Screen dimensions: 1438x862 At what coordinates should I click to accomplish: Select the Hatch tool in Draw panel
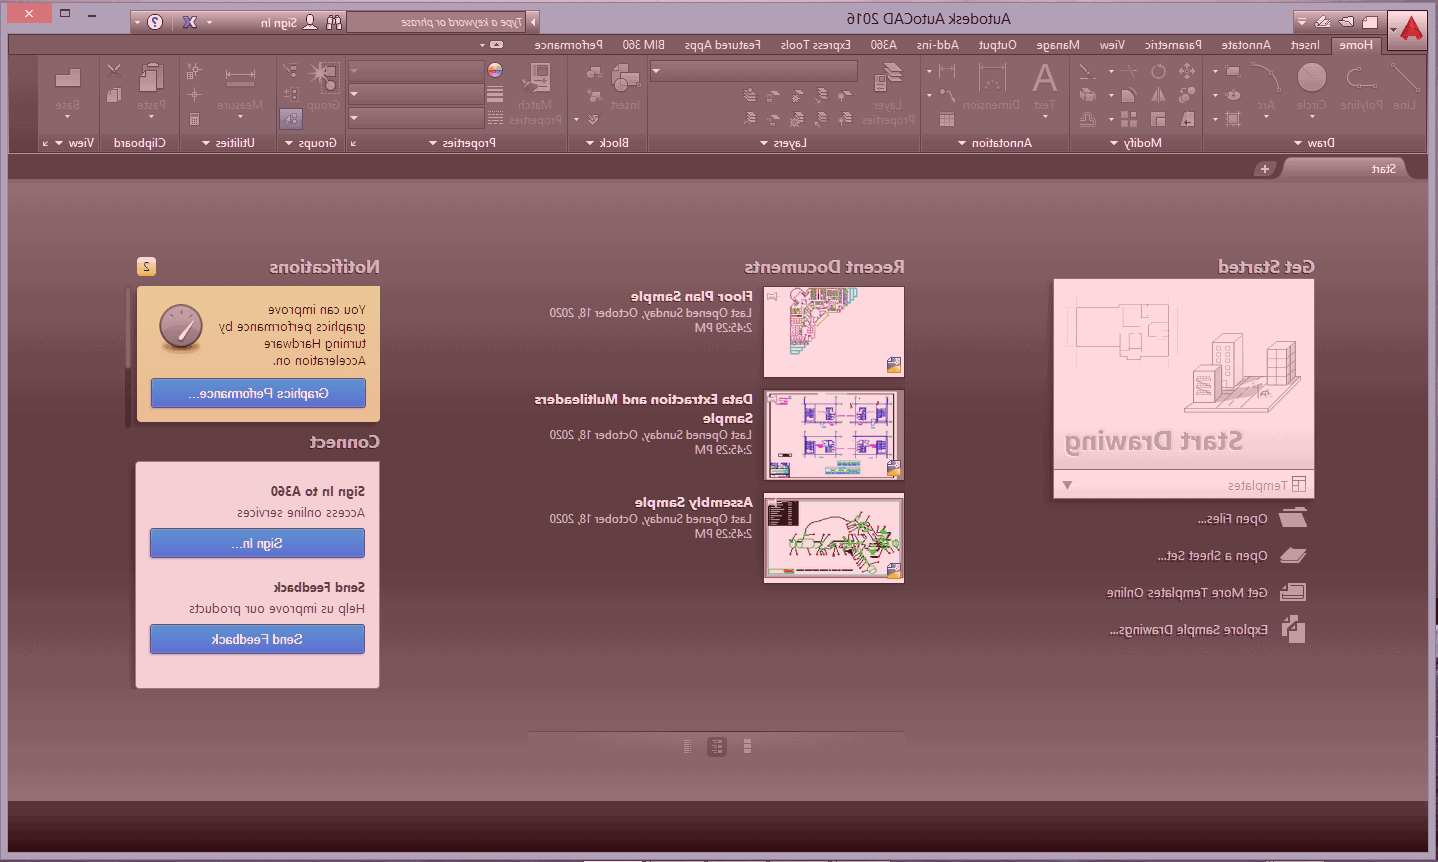(x=1233, y=119)
